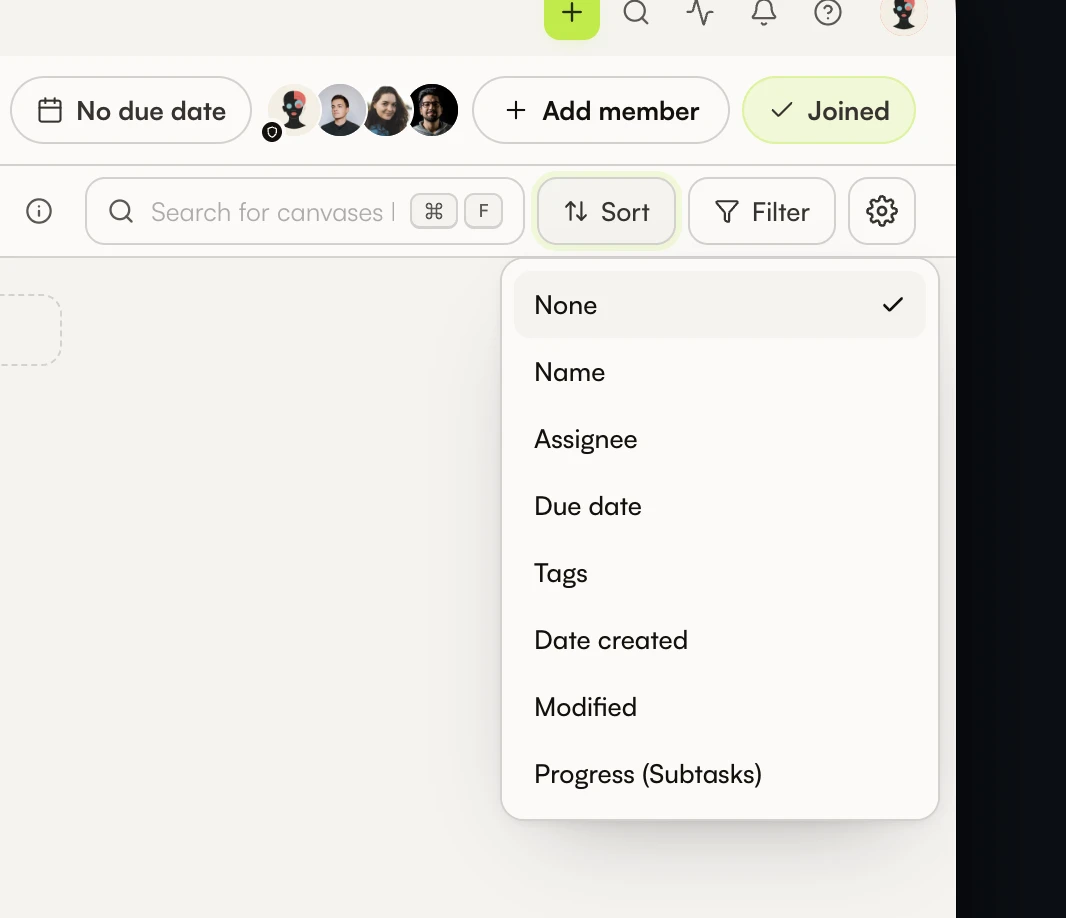Screen dimensions: 1066x918
Task: Sort by Tags
Action: [719, 573]
